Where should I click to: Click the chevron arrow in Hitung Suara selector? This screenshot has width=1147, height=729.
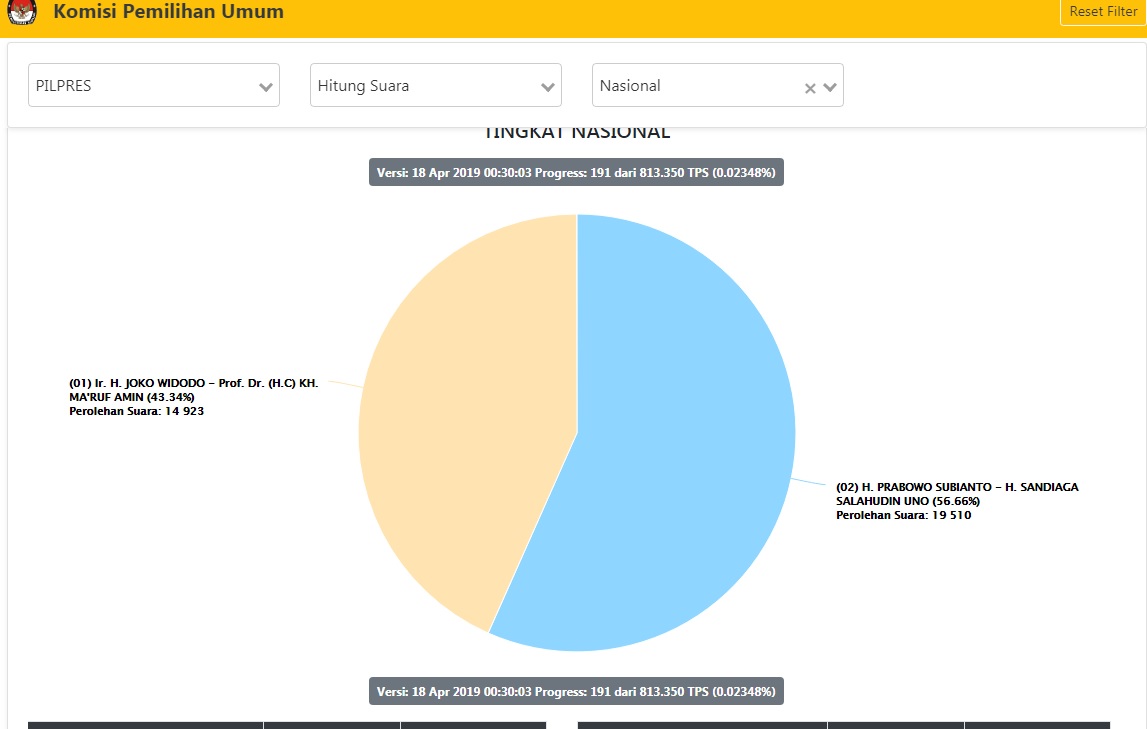point(548,87)
